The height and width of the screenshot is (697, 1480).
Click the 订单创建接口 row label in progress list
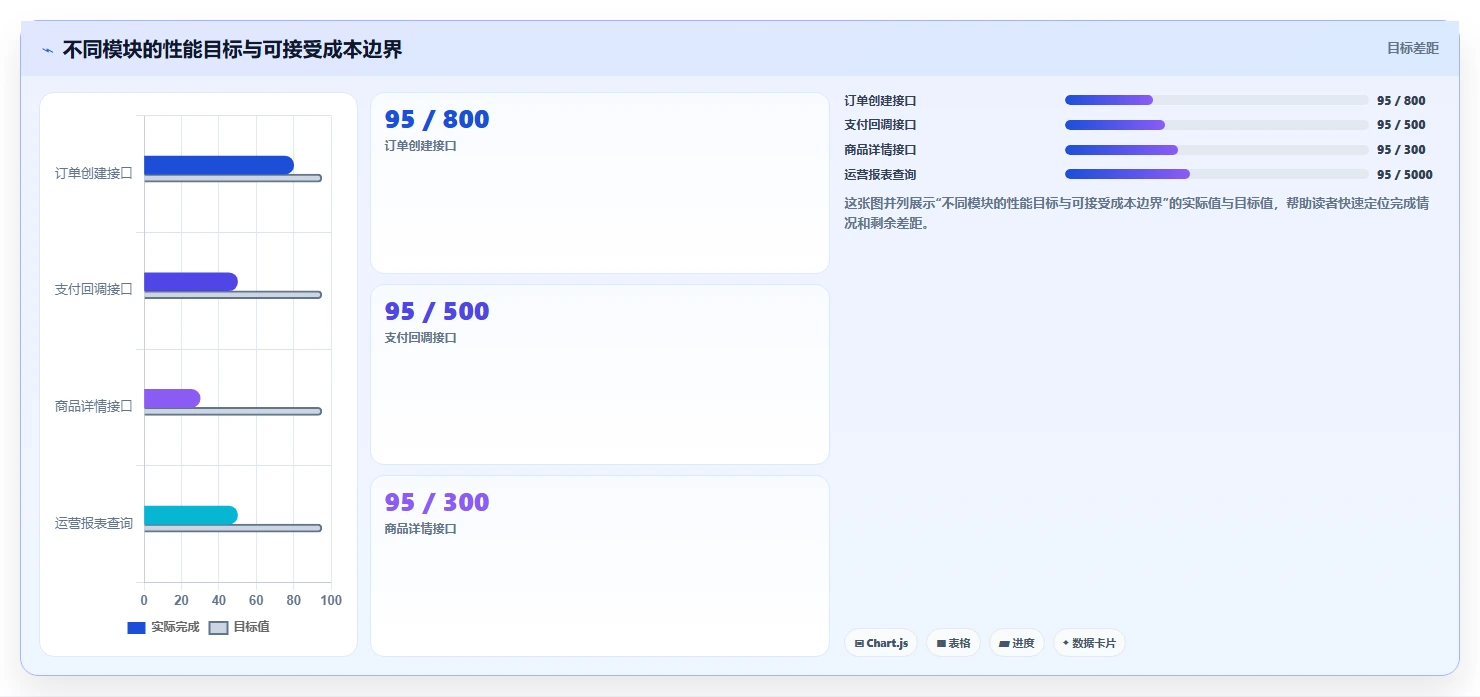pos(880,101)
